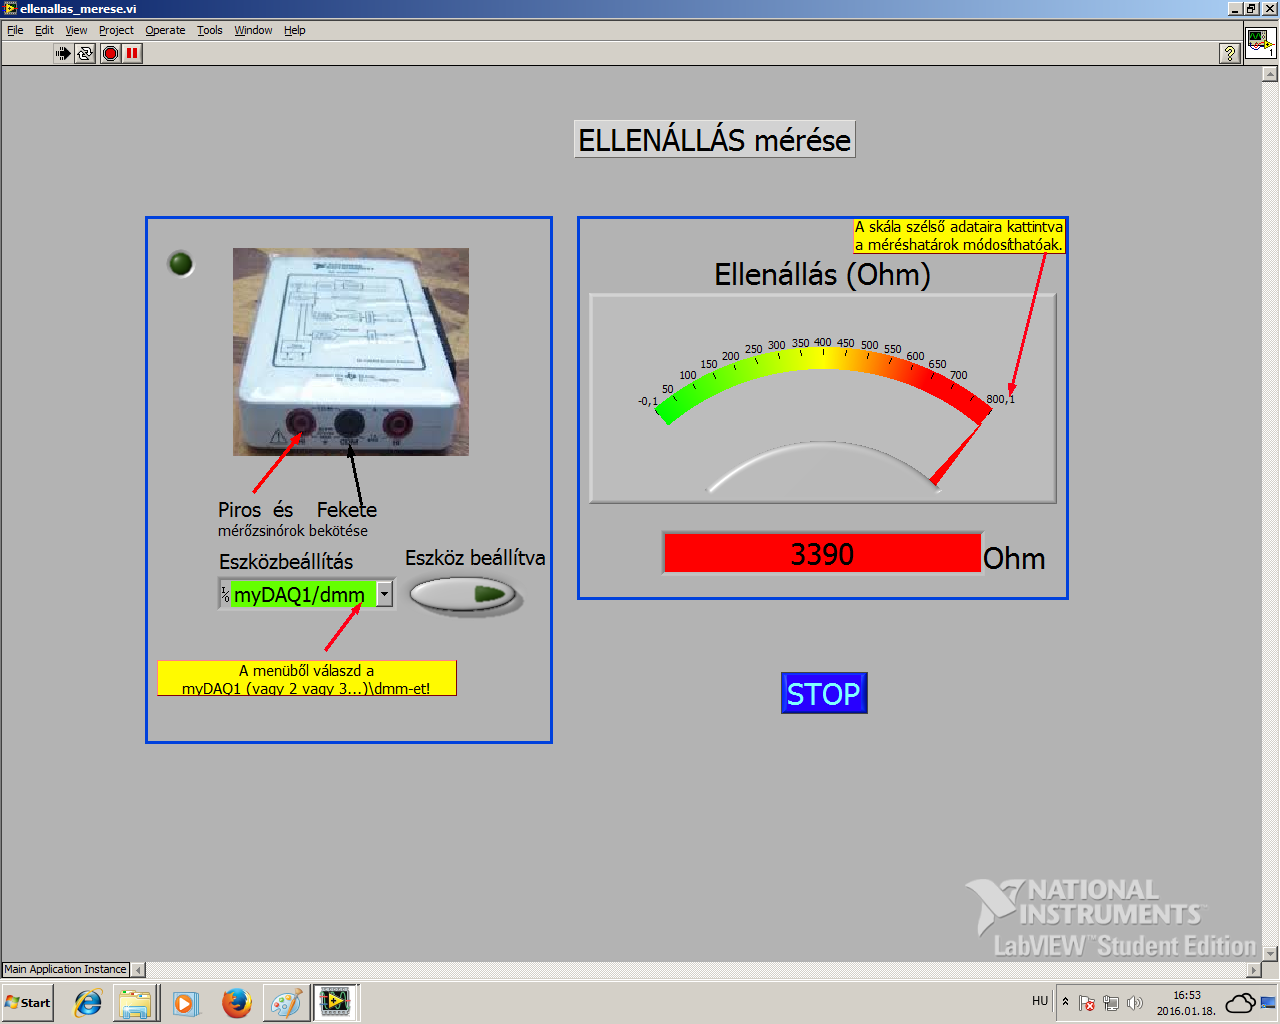Viewport: 1280px width, 1024px height.
Task: Click the I/O type selector left of myDAQ1/dmm
Action: [x=225, y=594]
